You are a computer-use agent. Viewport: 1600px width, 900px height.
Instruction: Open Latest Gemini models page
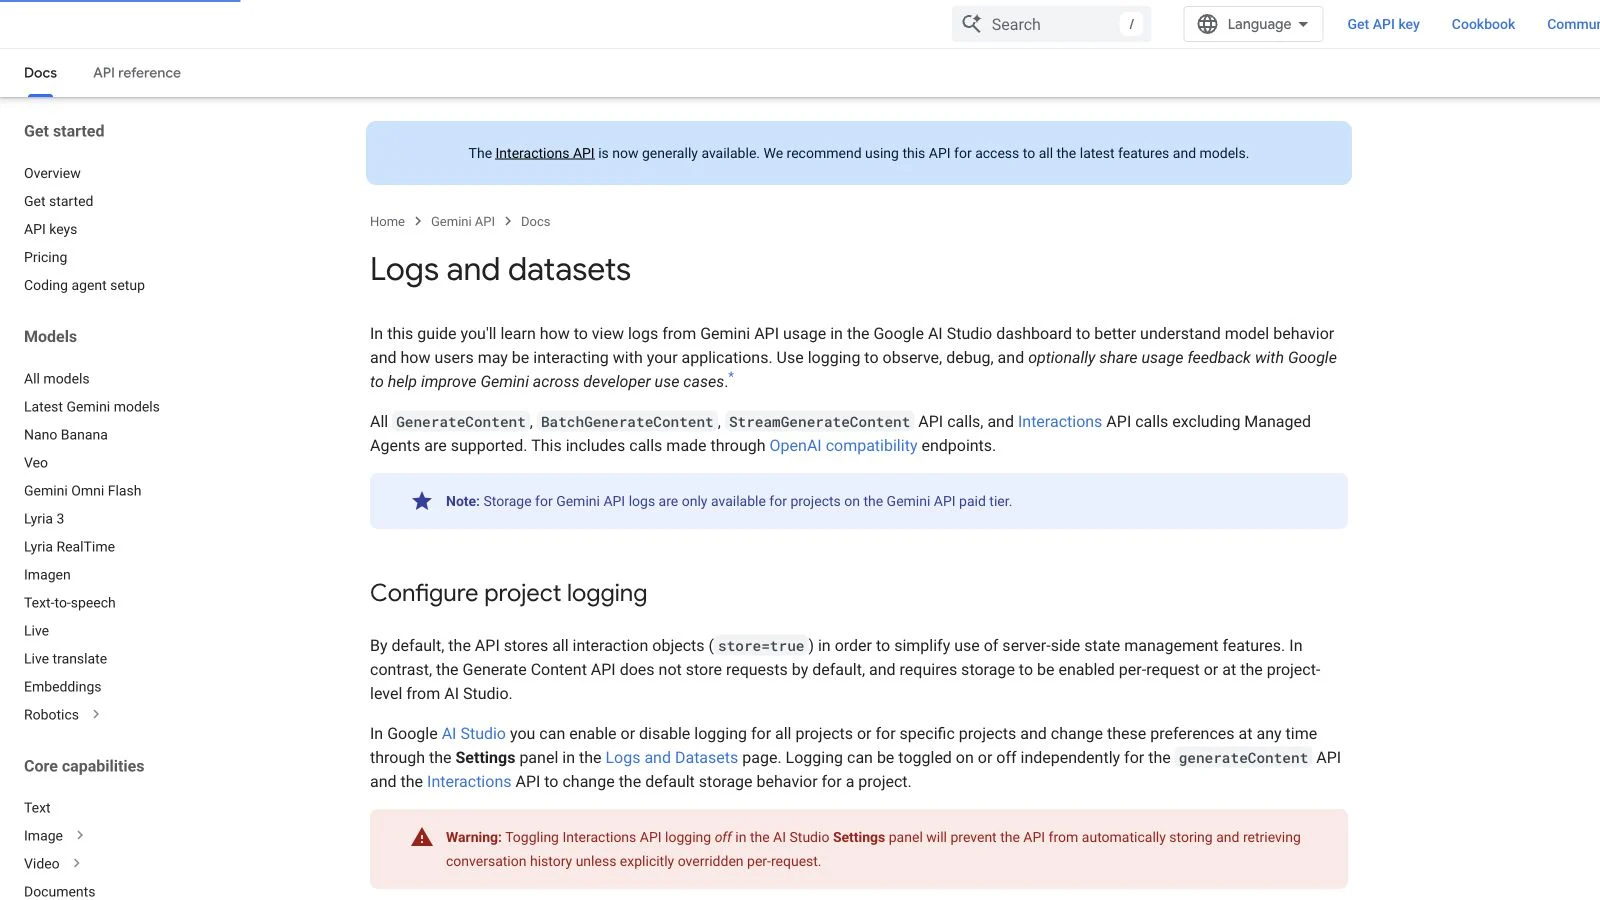point(92,407)
